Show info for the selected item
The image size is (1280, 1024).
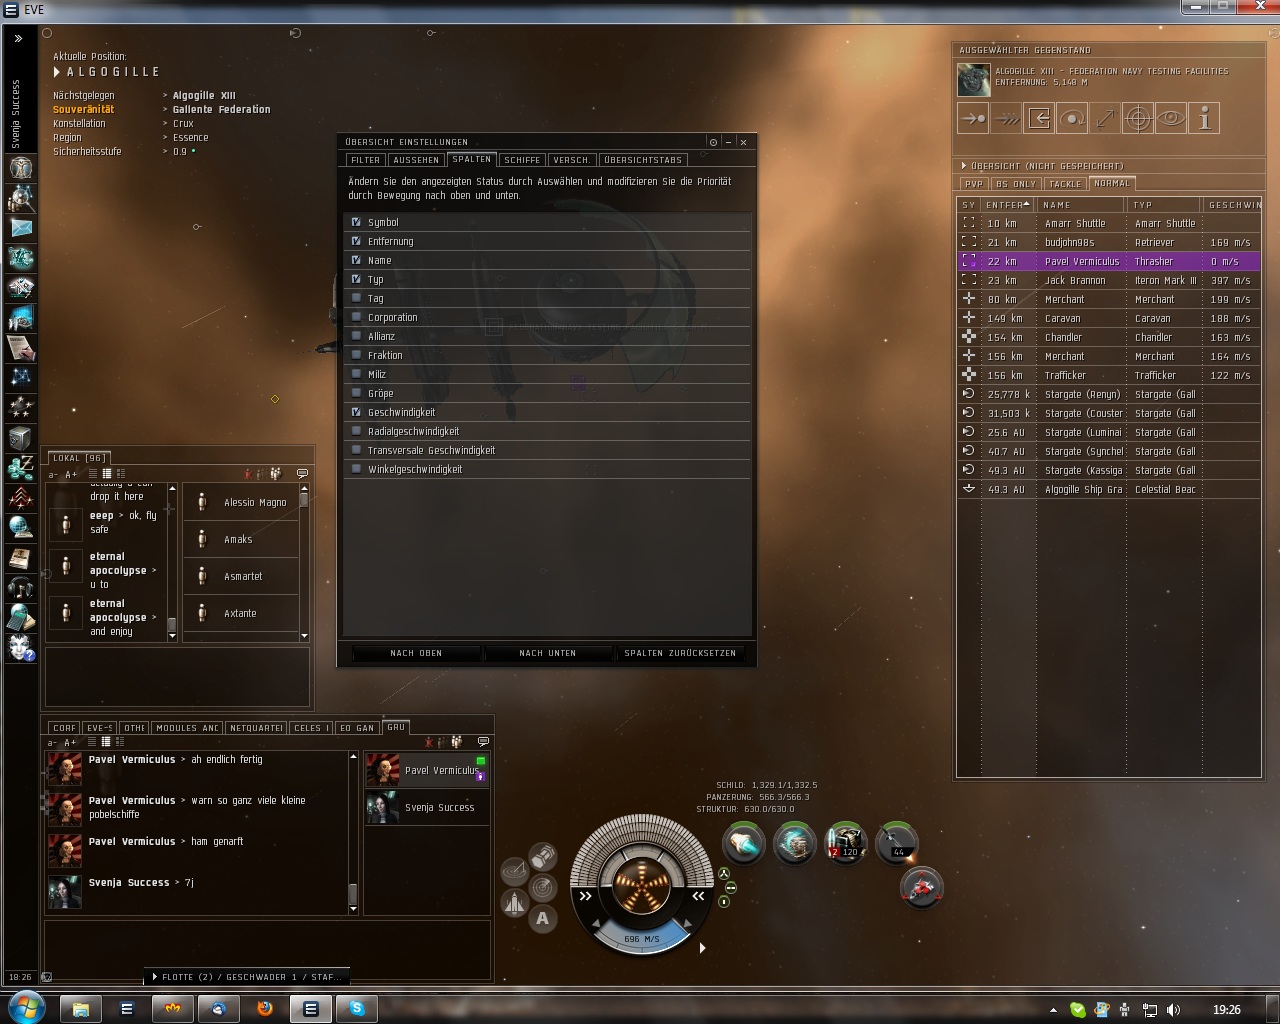tap(1204, 118)
